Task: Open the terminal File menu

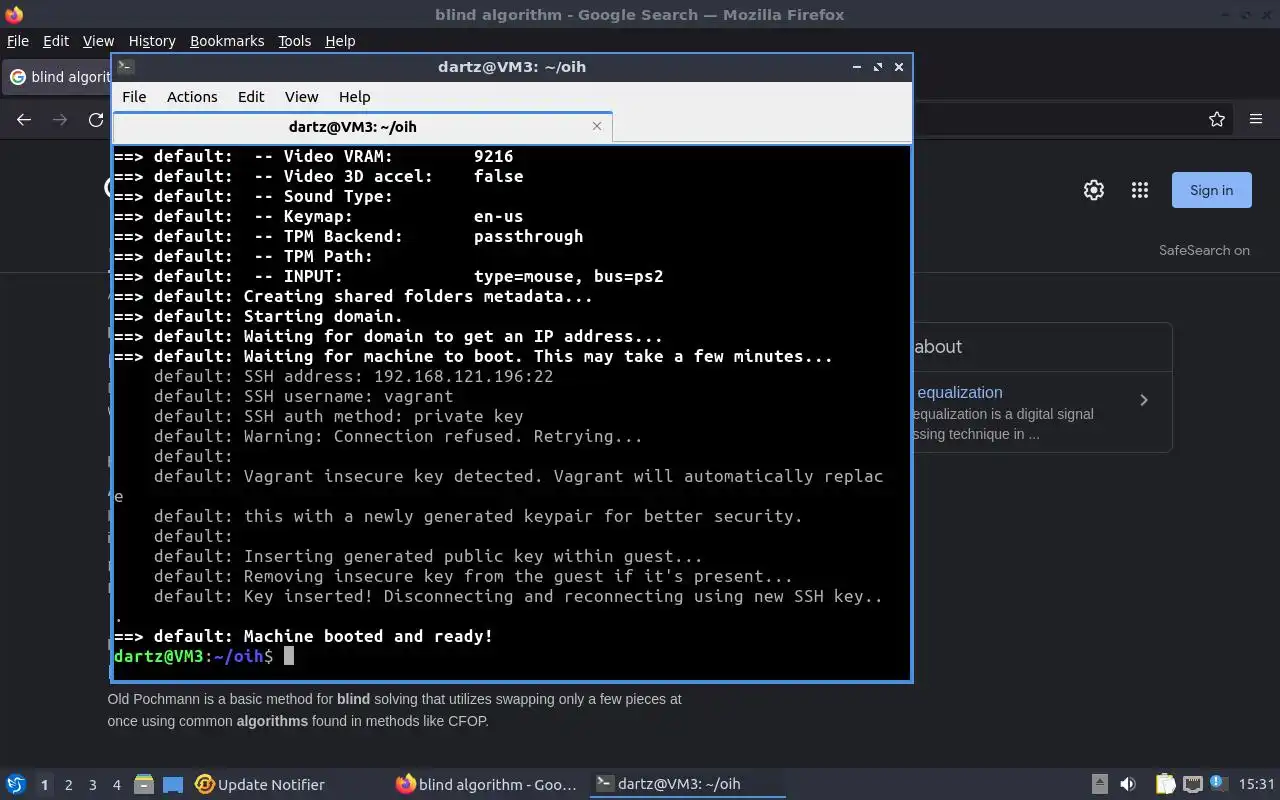Action: pos(134,97)
